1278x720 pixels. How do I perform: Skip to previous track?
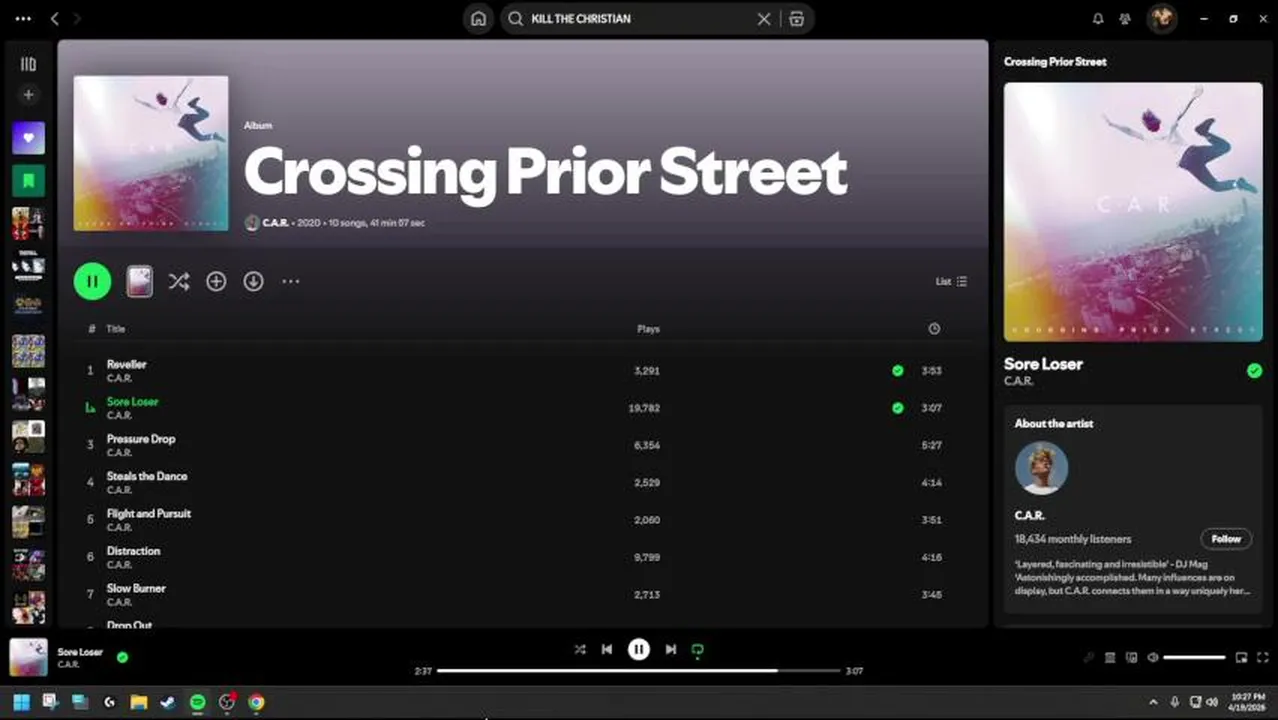coord(606,649)
